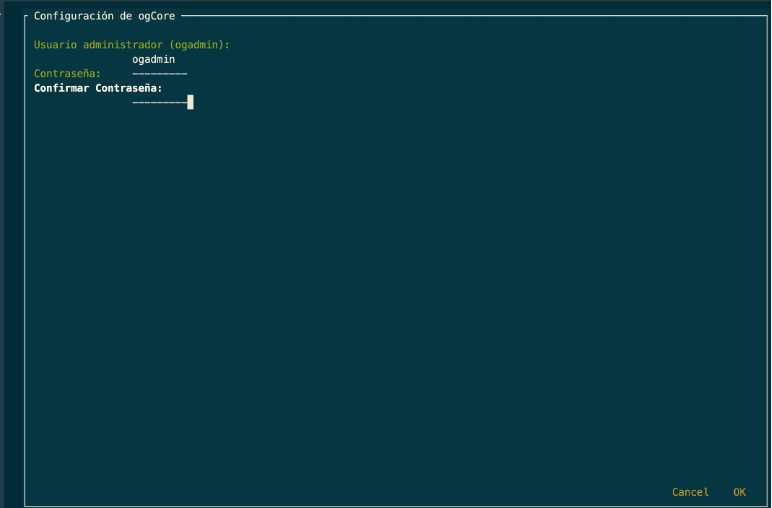Click the blinking text cursor block
This screenshot has width=772, height=508.
coord(190,102)
